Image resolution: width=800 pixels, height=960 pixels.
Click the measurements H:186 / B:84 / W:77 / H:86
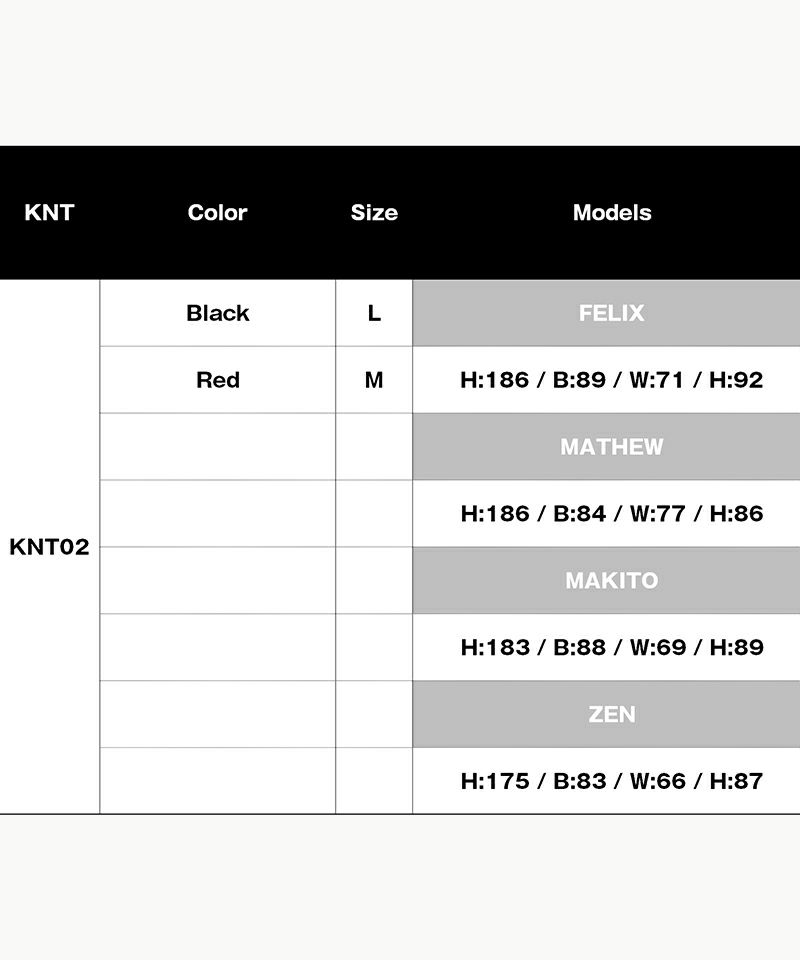point(611,514)
